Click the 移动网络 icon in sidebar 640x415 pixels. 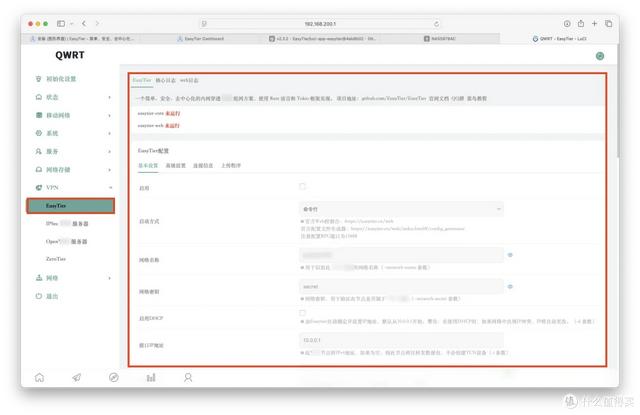coord(39,115)
